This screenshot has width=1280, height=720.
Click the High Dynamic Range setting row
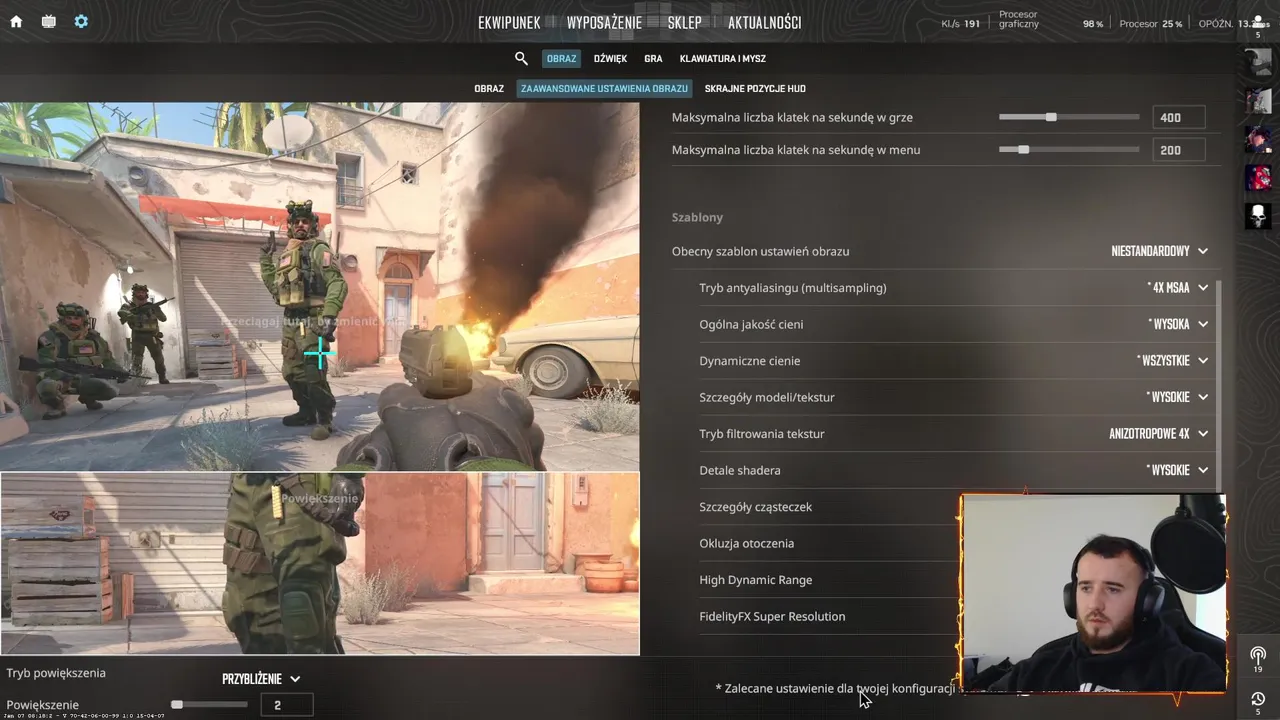point(829,580)
